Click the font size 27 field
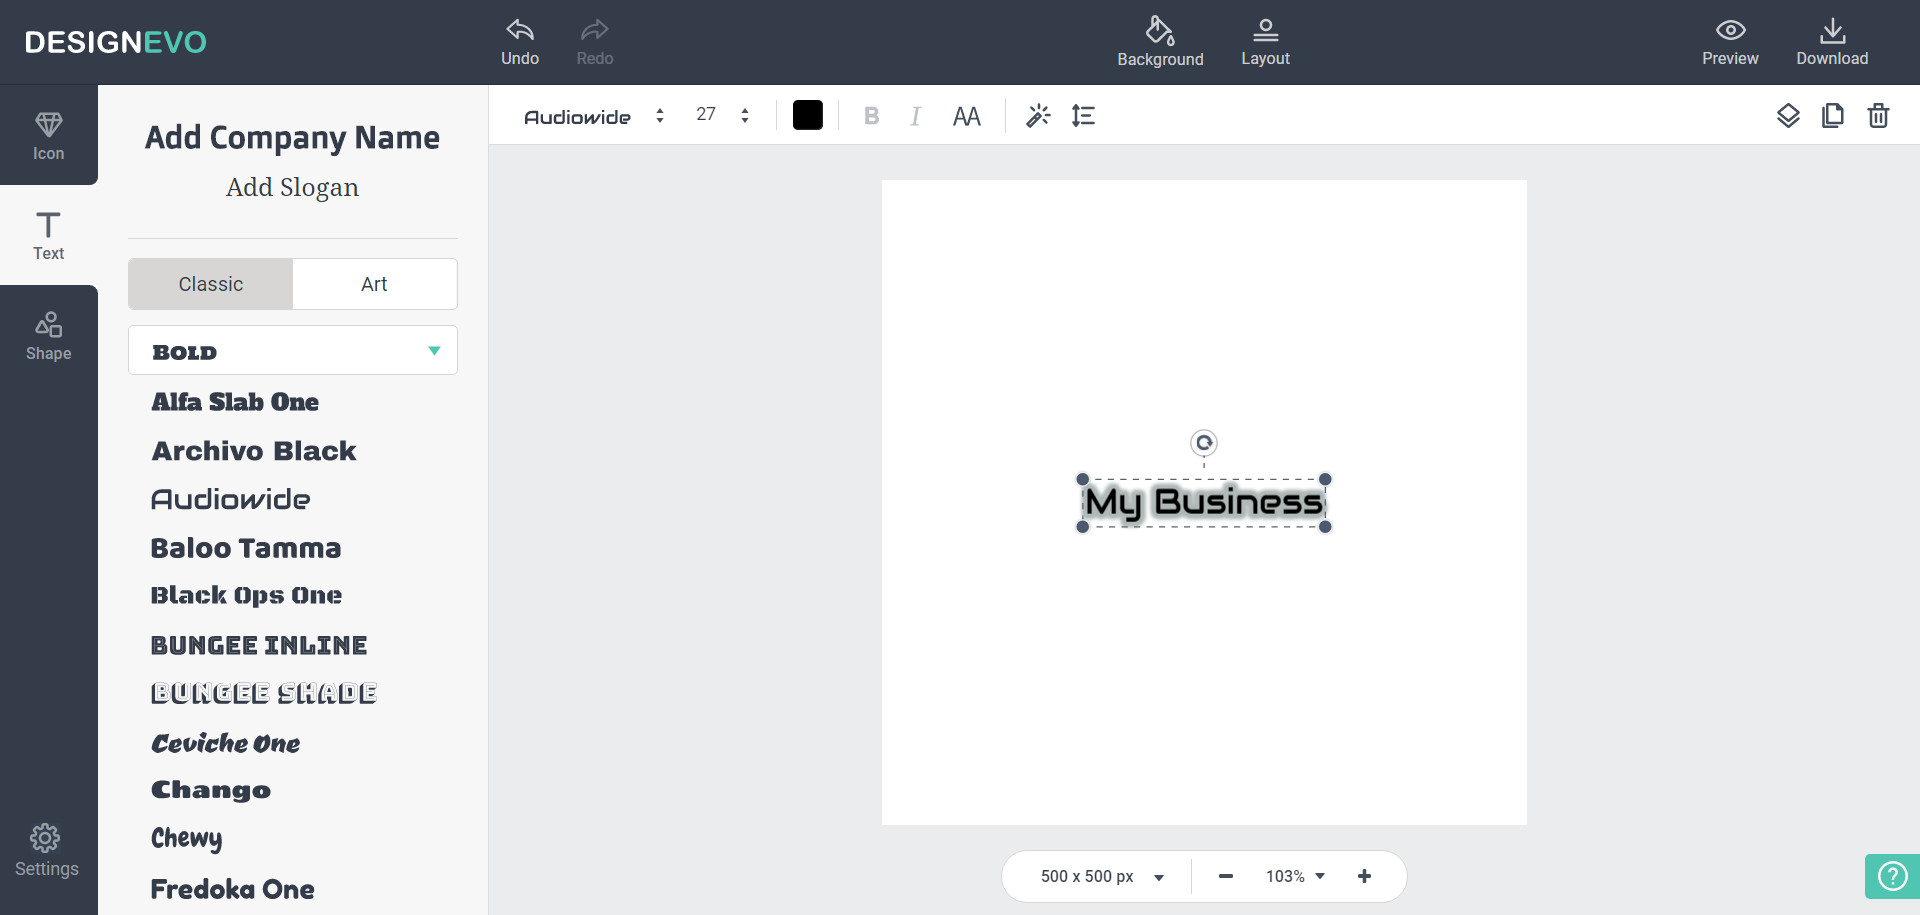Viewport: 1920px width, 915px height. 706,115
